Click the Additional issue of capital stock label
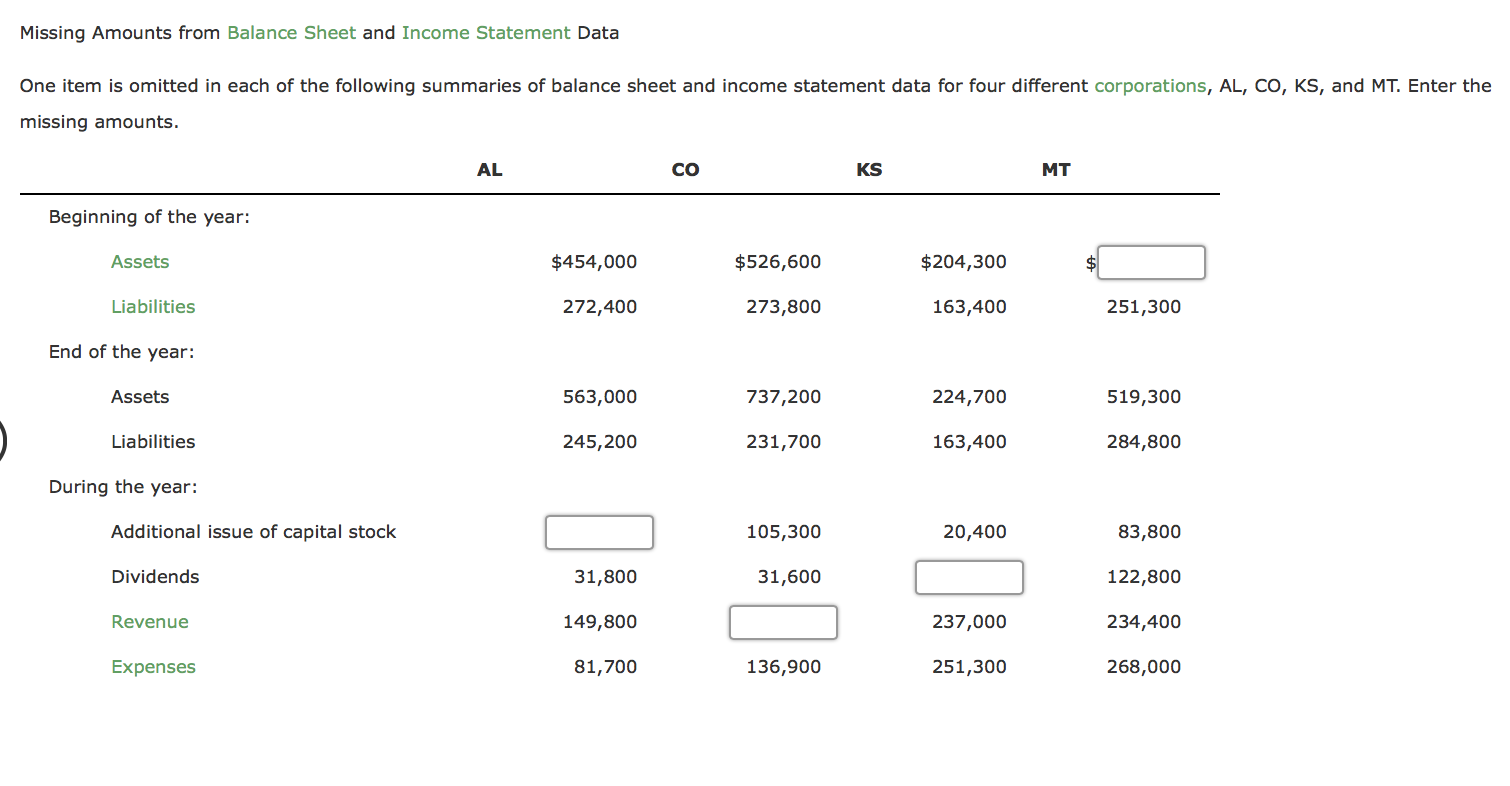Viewport: 1510px width, 786px height. pos(253,531)
